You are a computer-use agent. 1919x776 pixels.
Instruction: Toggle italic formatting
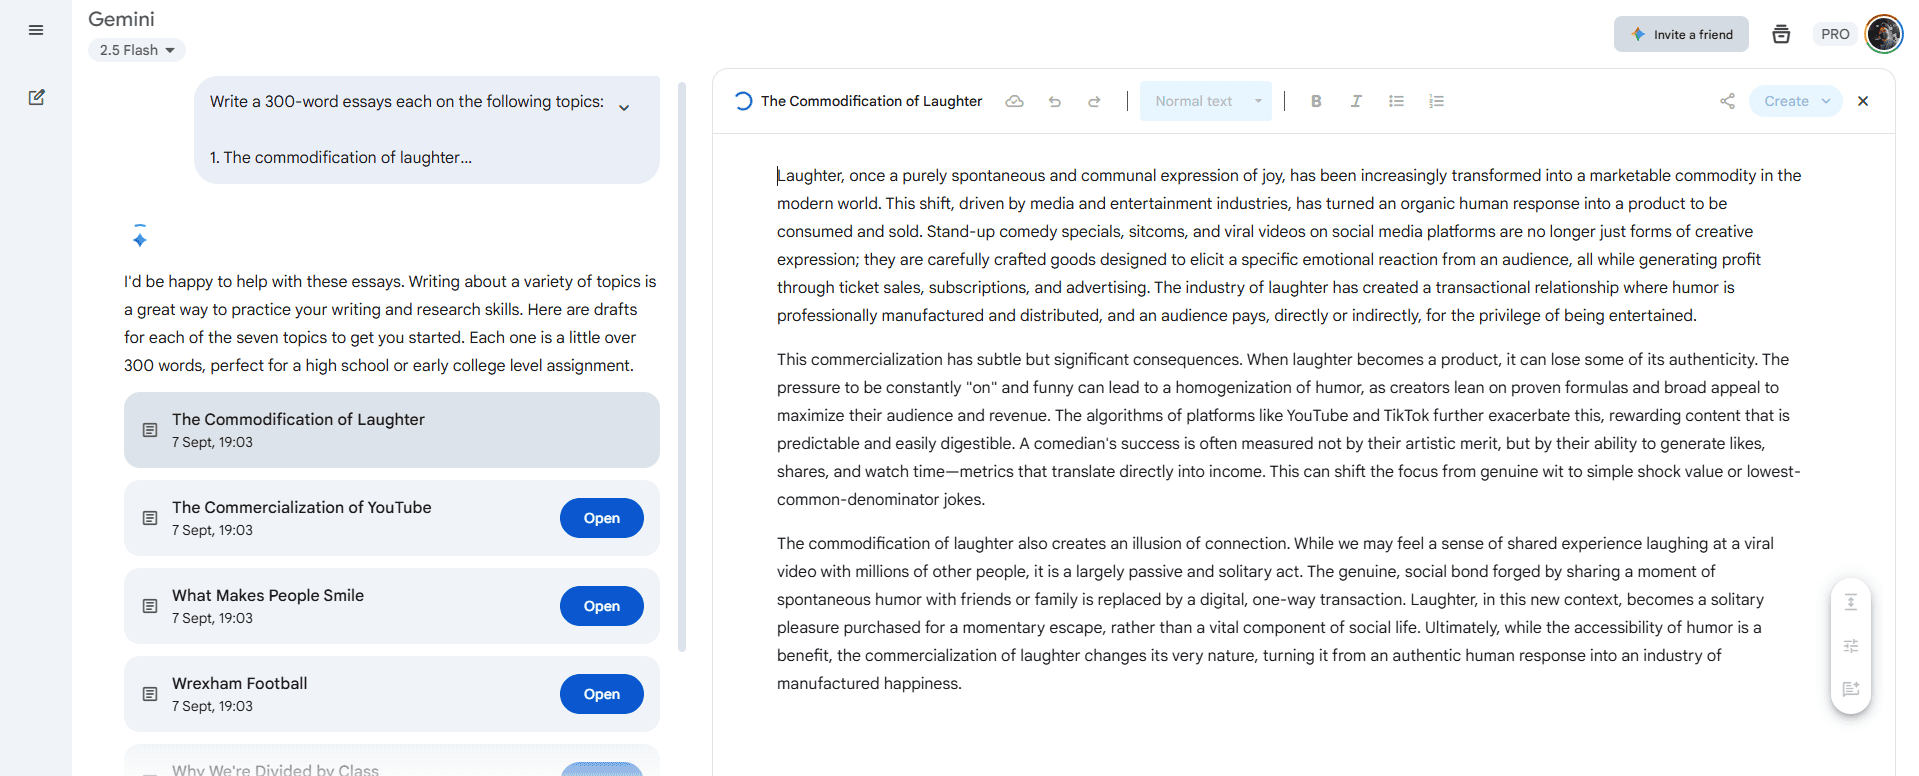(x=1356, y=101)
